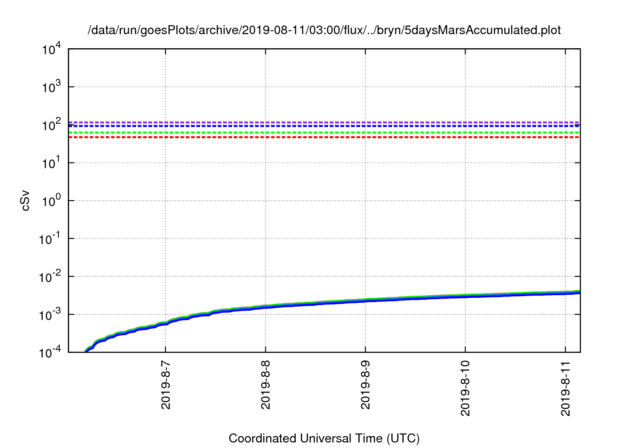
Task: Click the green dashed threshold line
Action: pos(324,133)
